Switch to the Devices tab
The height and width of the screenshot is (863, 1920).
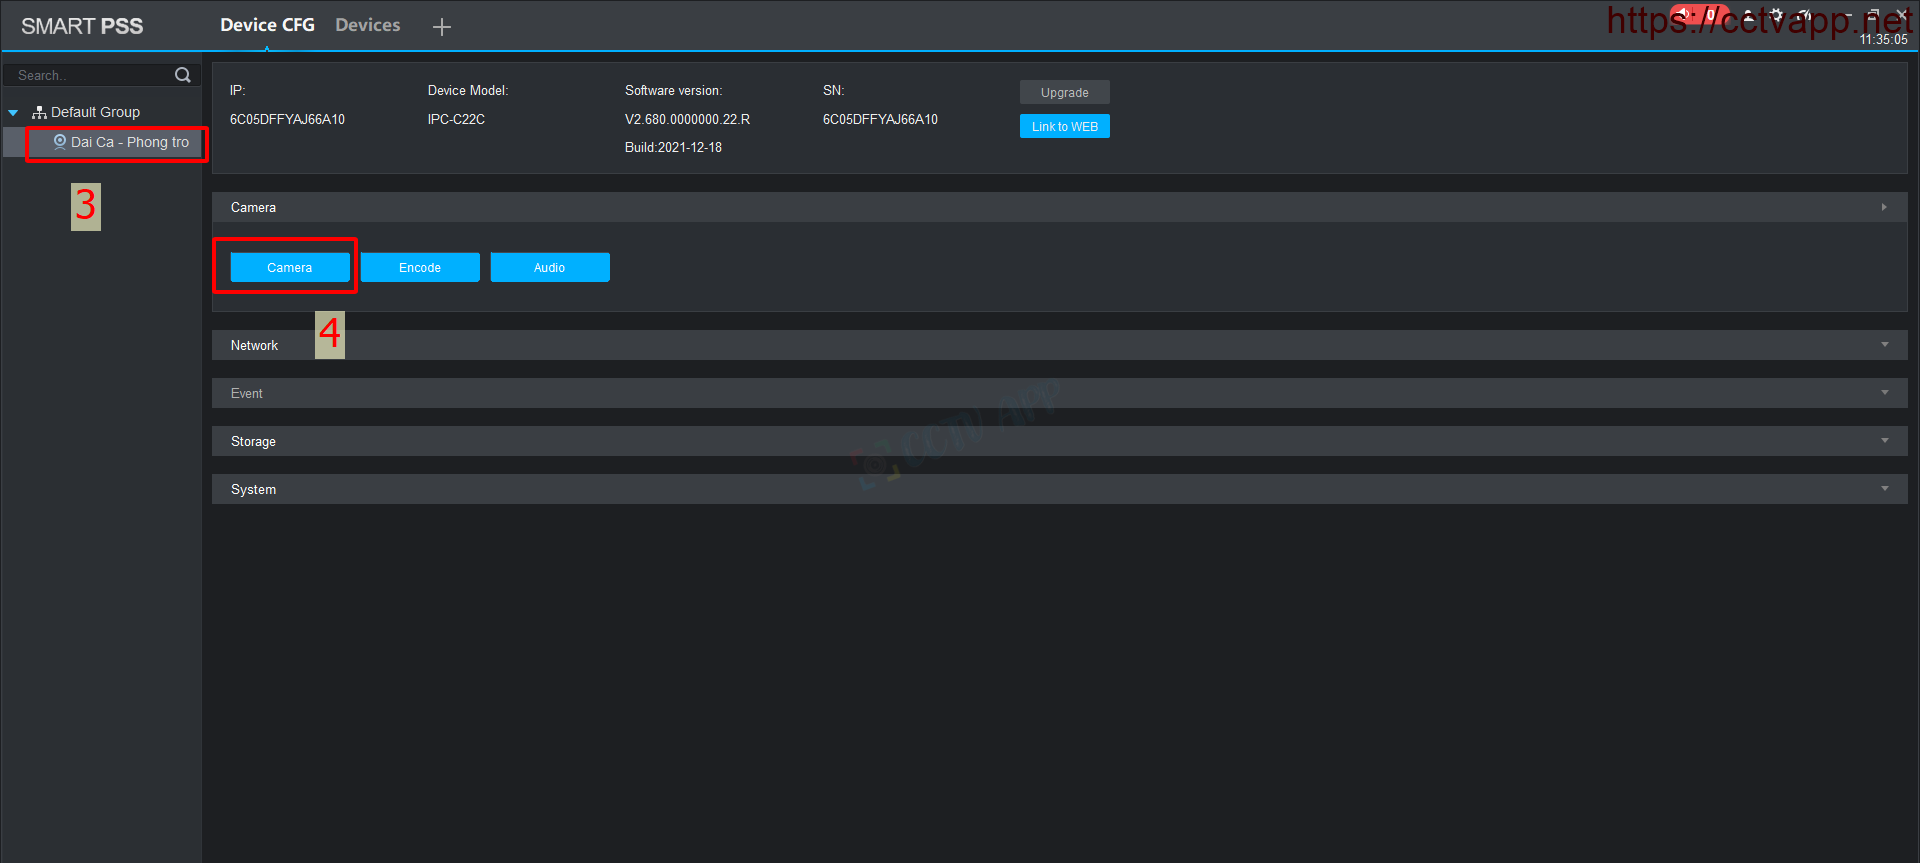point(367,25)
